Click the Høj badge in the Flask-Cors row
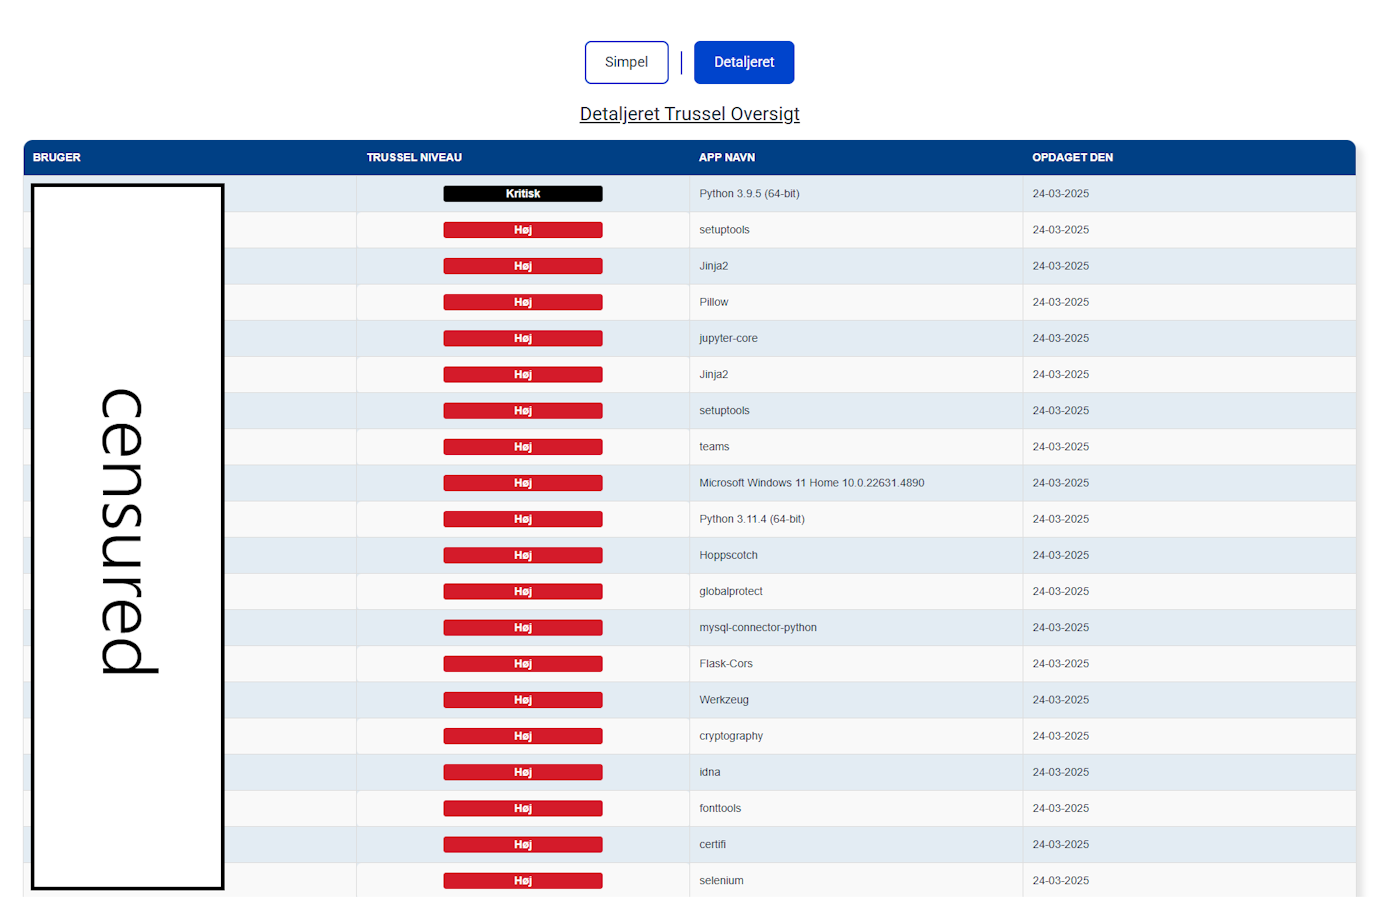 pyautogui.click(x=523, y=664)
